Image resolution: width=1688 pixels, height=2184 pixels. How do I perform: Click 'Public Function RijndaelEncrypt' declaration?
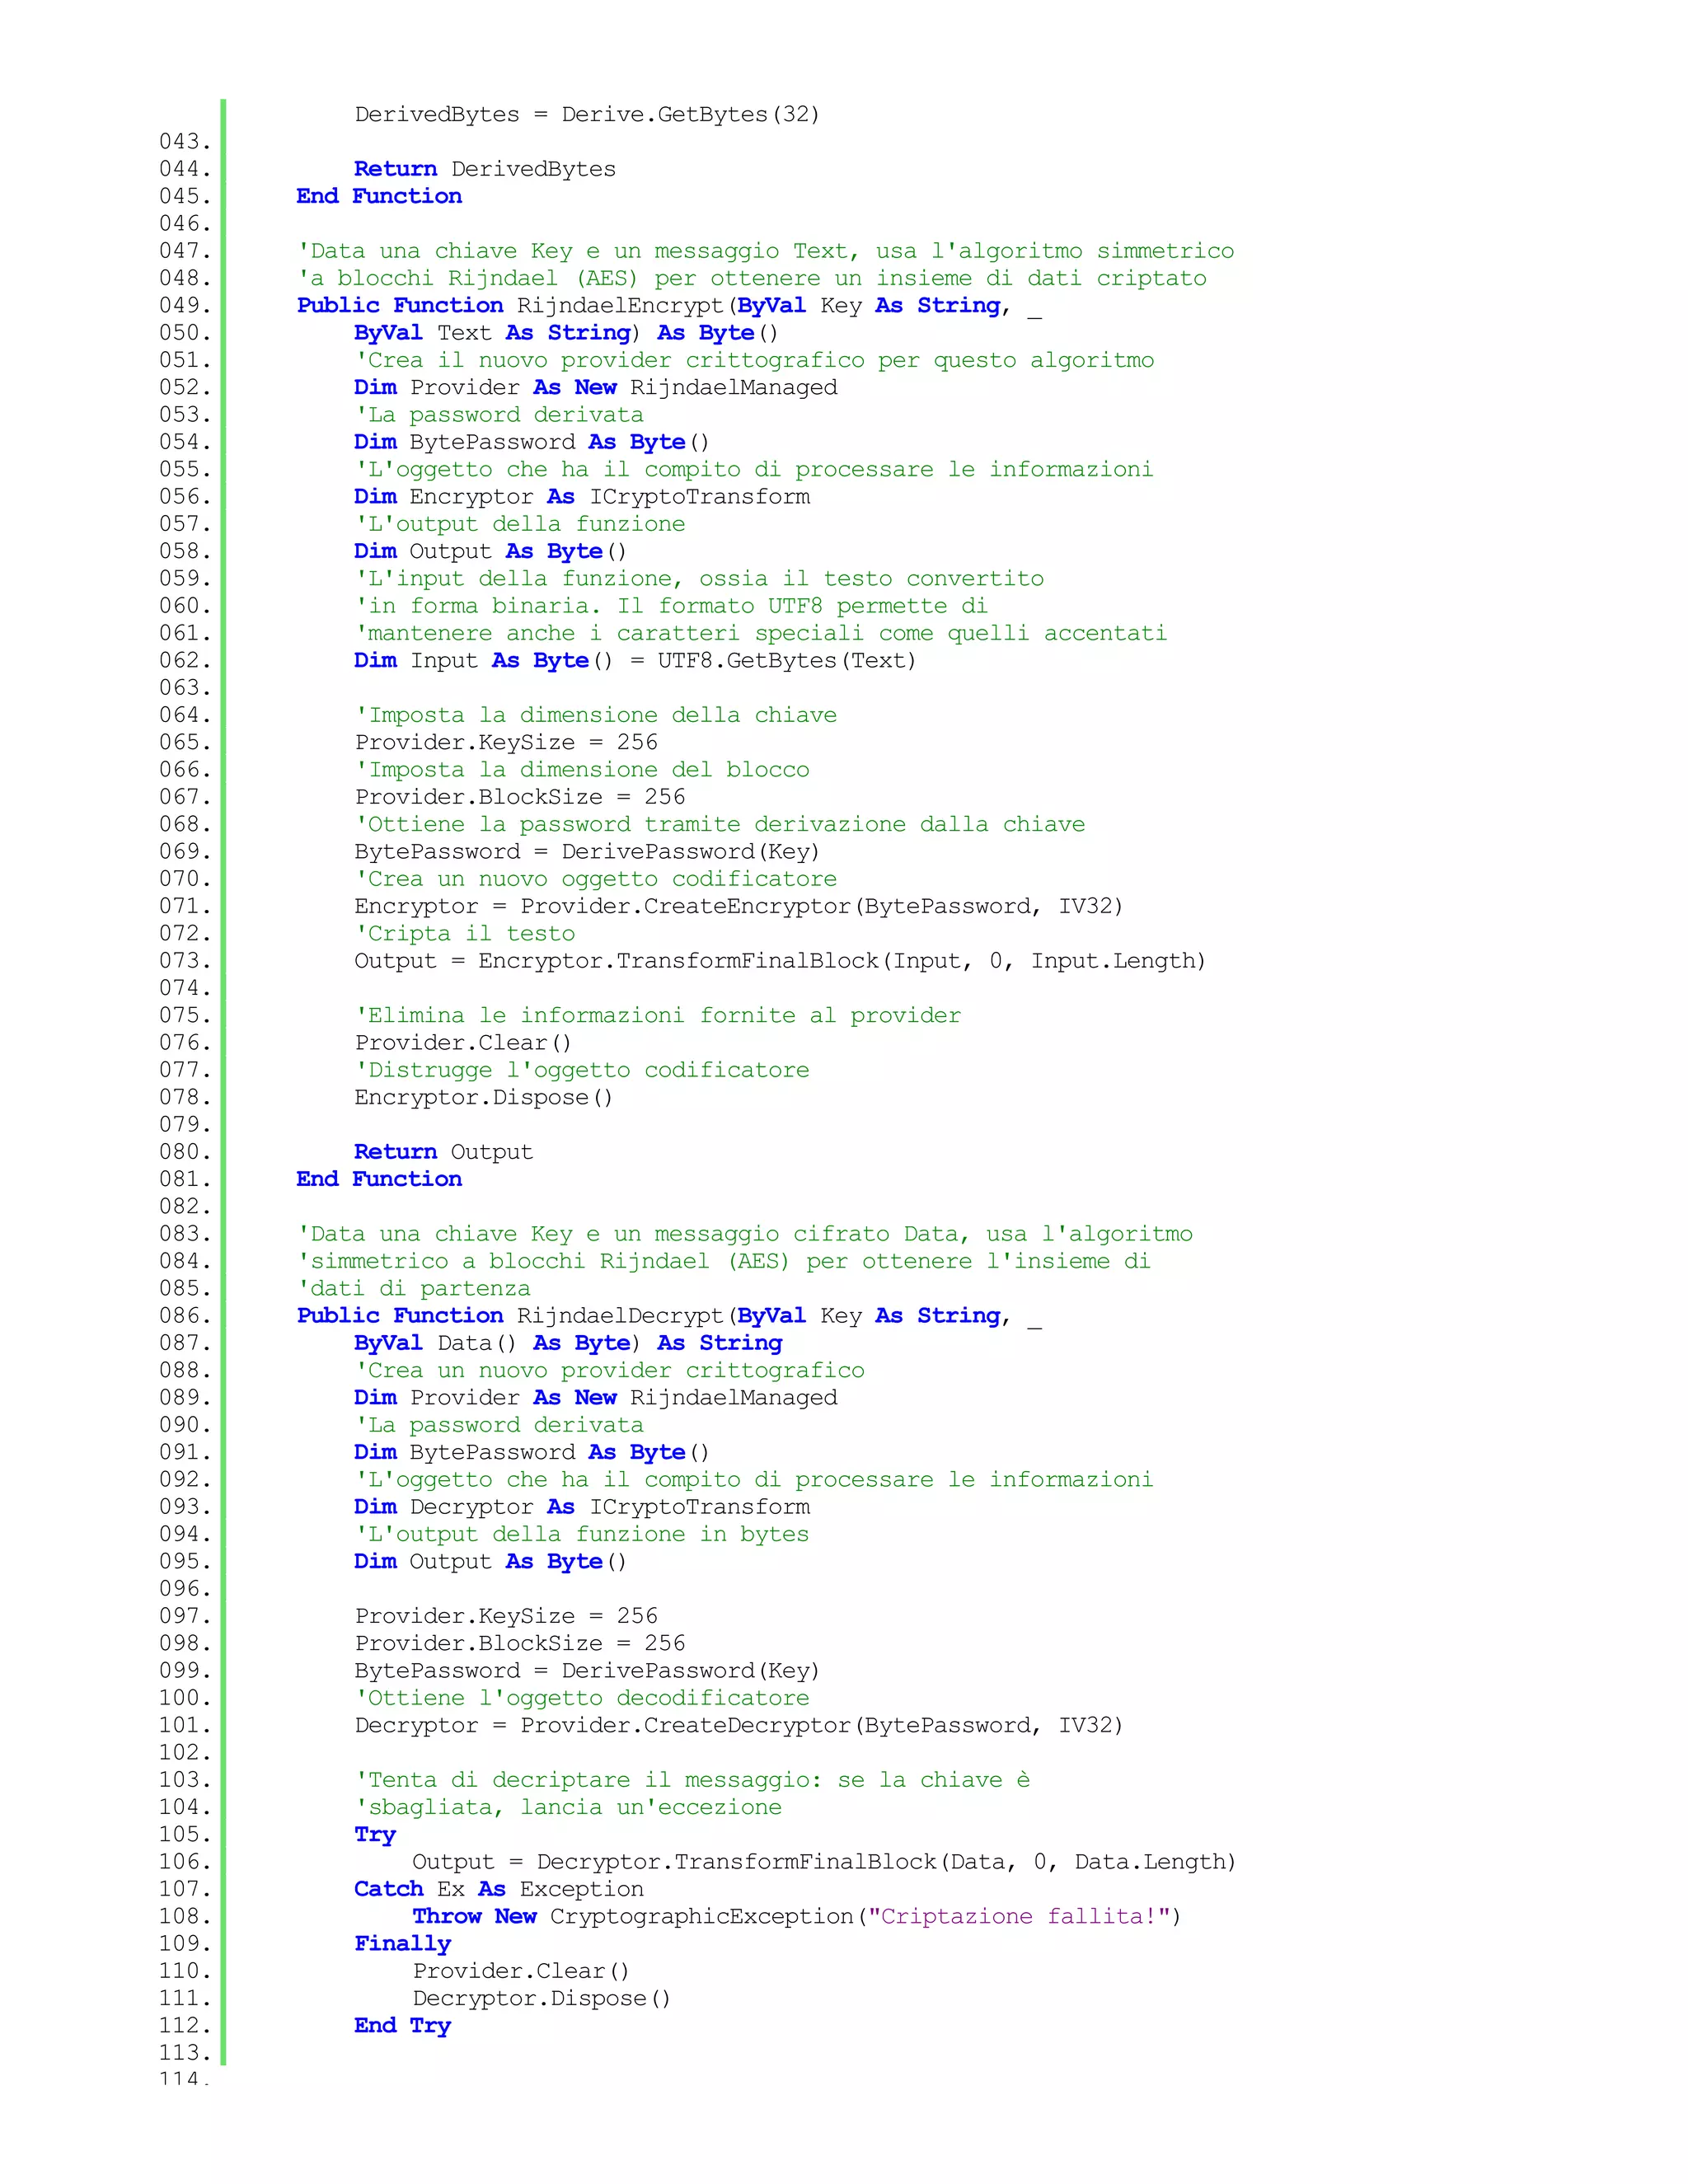tap(669, 305)
